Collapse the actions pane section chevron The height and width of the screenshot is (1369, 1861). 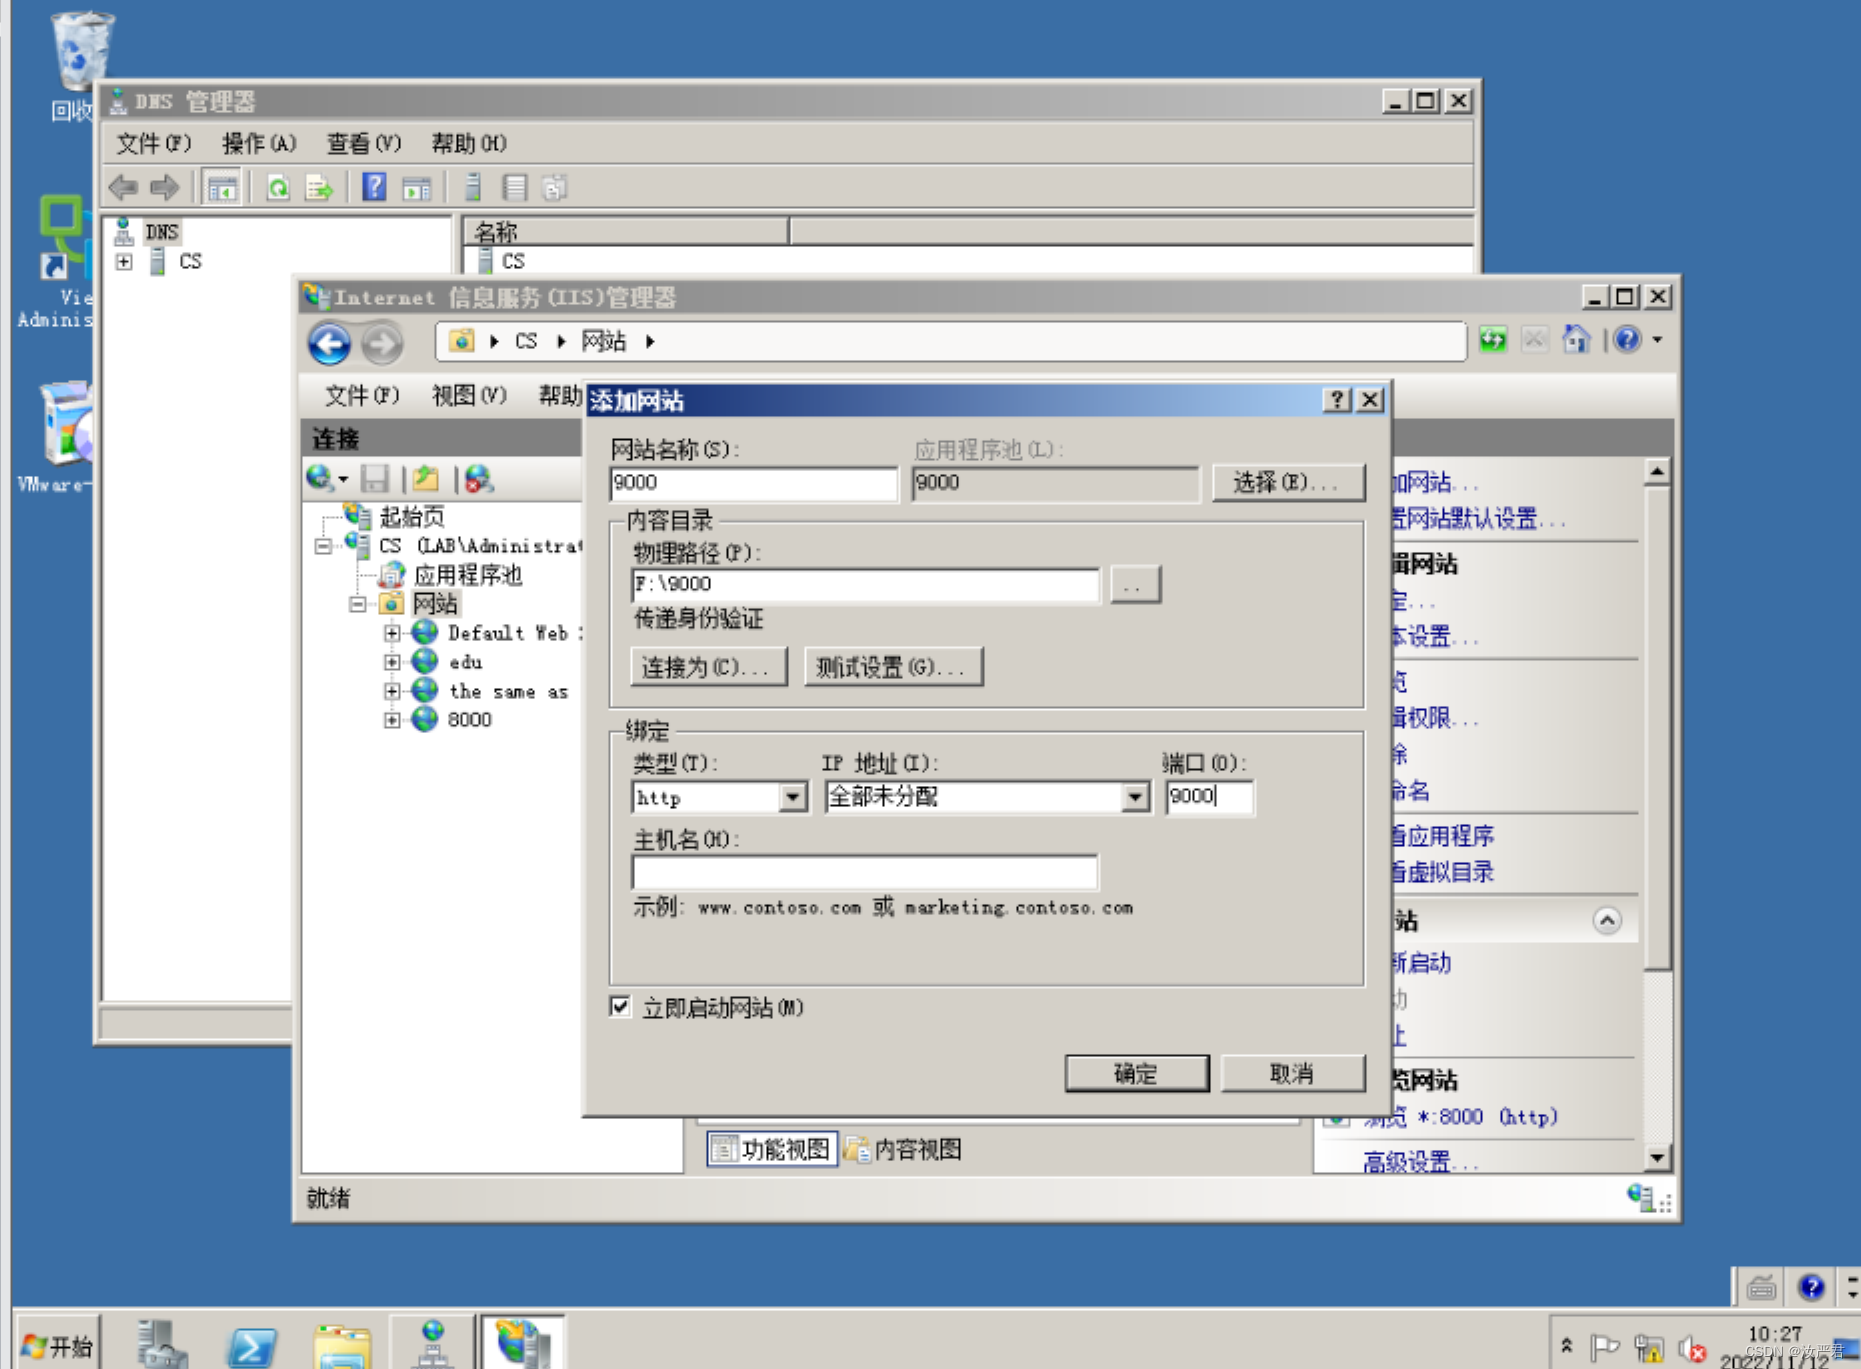click(1607, 920)
